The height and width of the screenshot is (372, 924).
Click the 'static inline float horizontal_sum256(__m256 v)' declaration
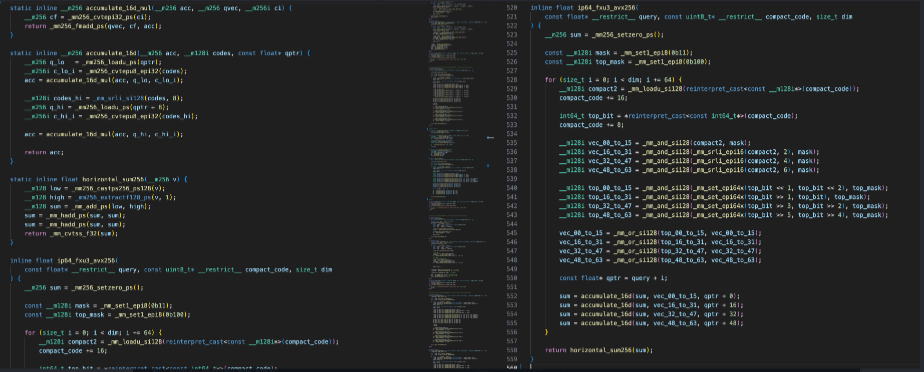point(99,179)
